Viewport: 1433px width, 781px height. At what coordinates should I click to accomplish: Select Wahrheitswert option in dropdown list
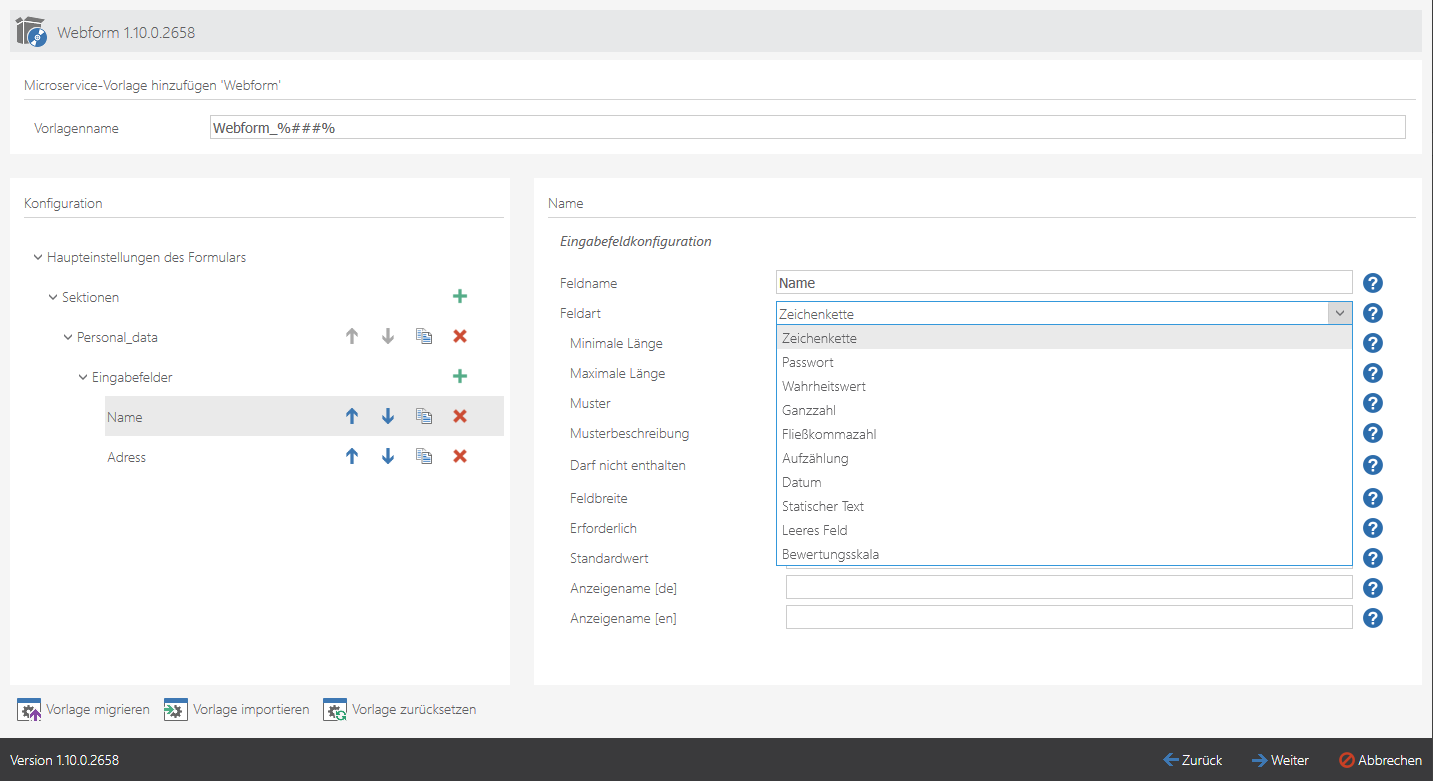click(x=824, y=386)
